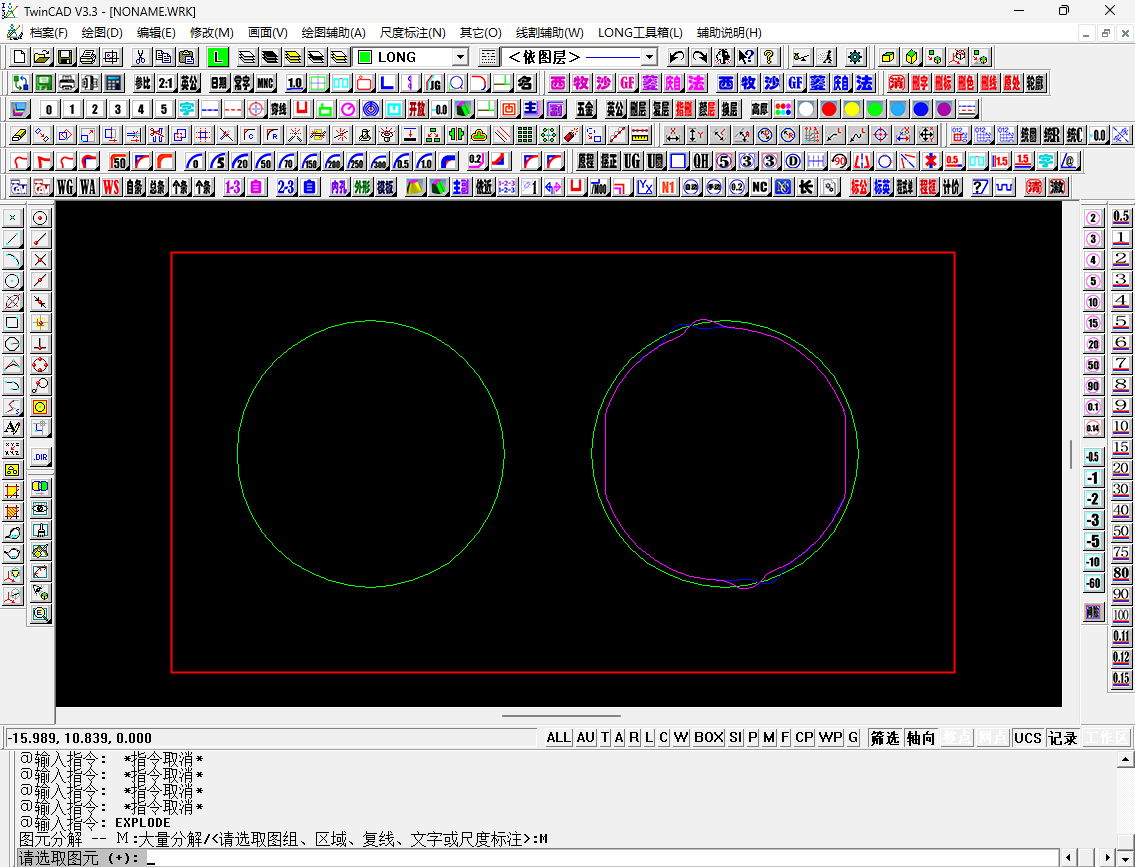1135x867 pixels.
Task: Click the MNC toolbar icon
Action: coord(265,83)
